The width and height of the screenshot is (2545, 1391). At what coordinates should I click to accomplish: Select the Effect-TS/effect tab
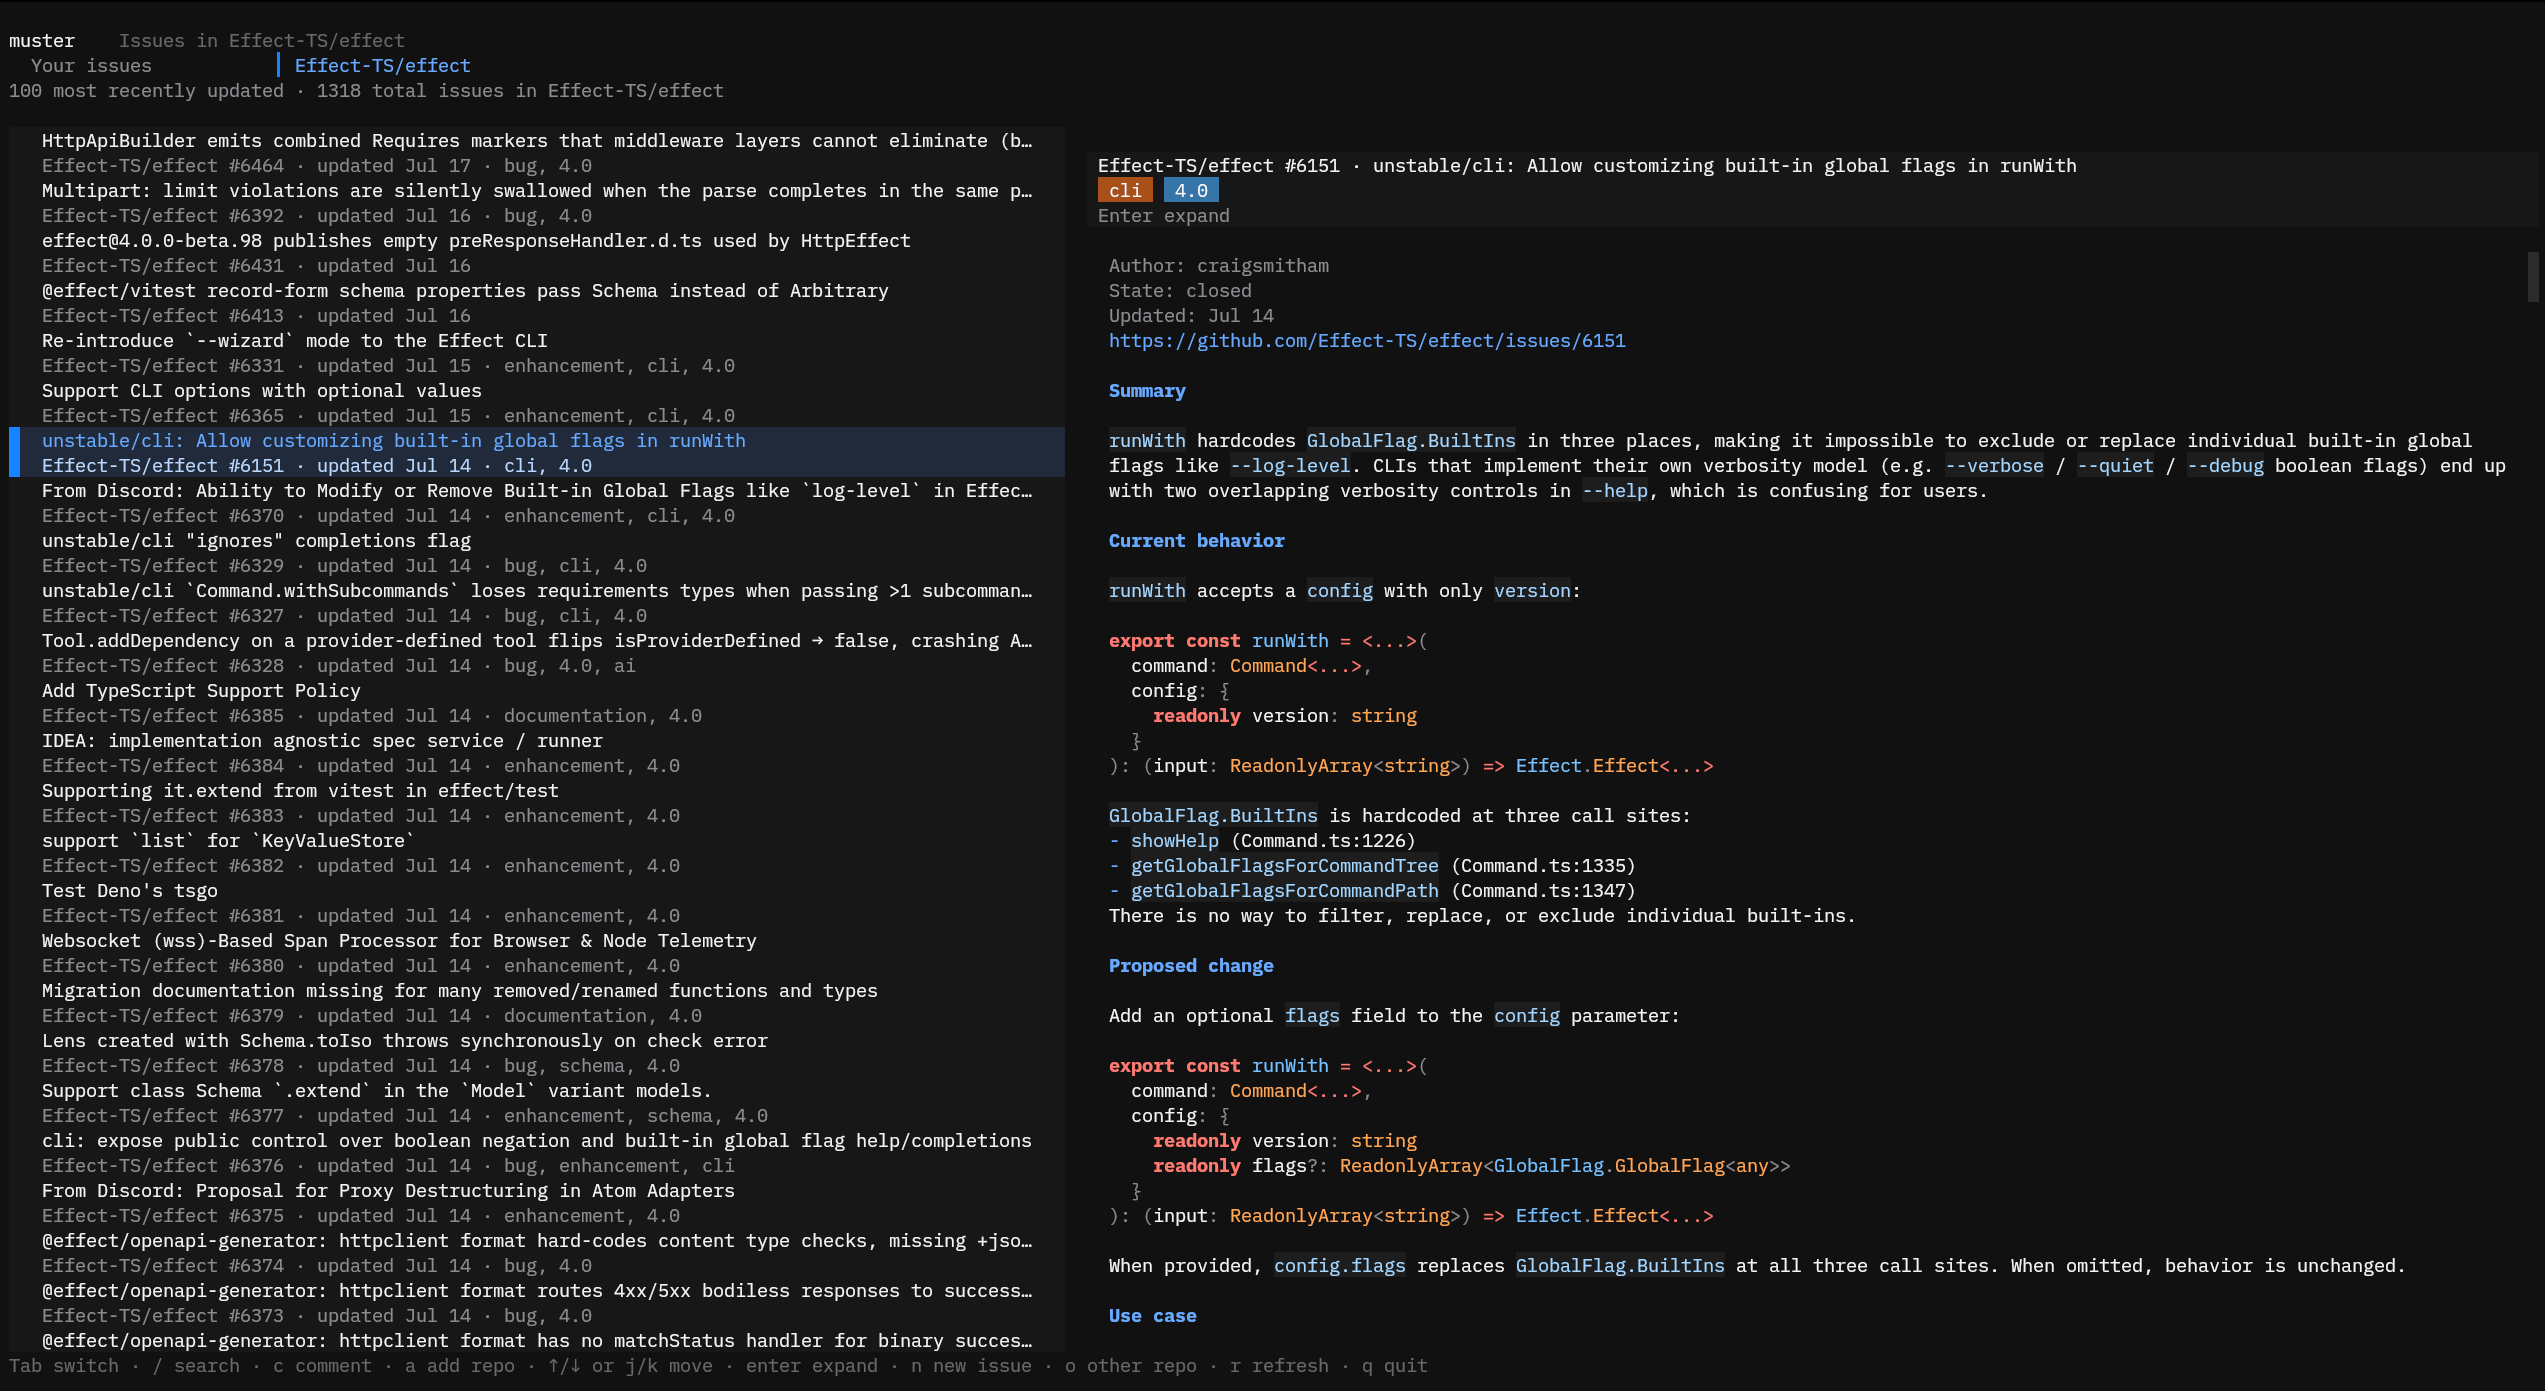[x=382, y=66]
